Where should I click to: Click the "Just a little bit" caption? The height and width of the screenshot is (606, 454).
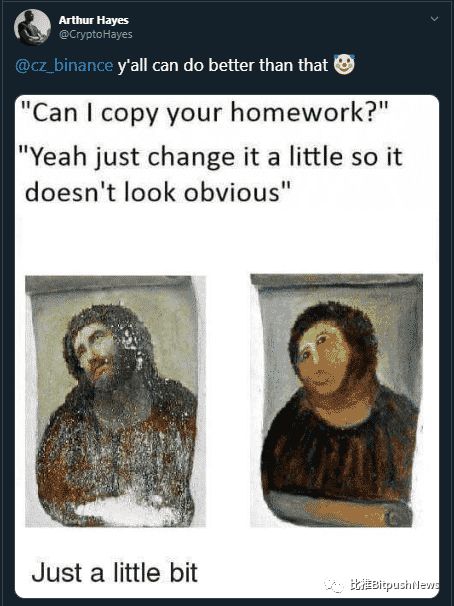tap(115, 572)
